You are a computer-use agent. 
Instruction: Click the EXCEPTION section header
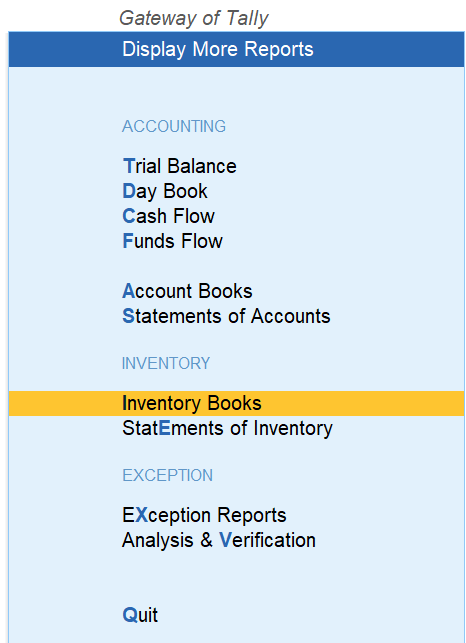(167, 475)
